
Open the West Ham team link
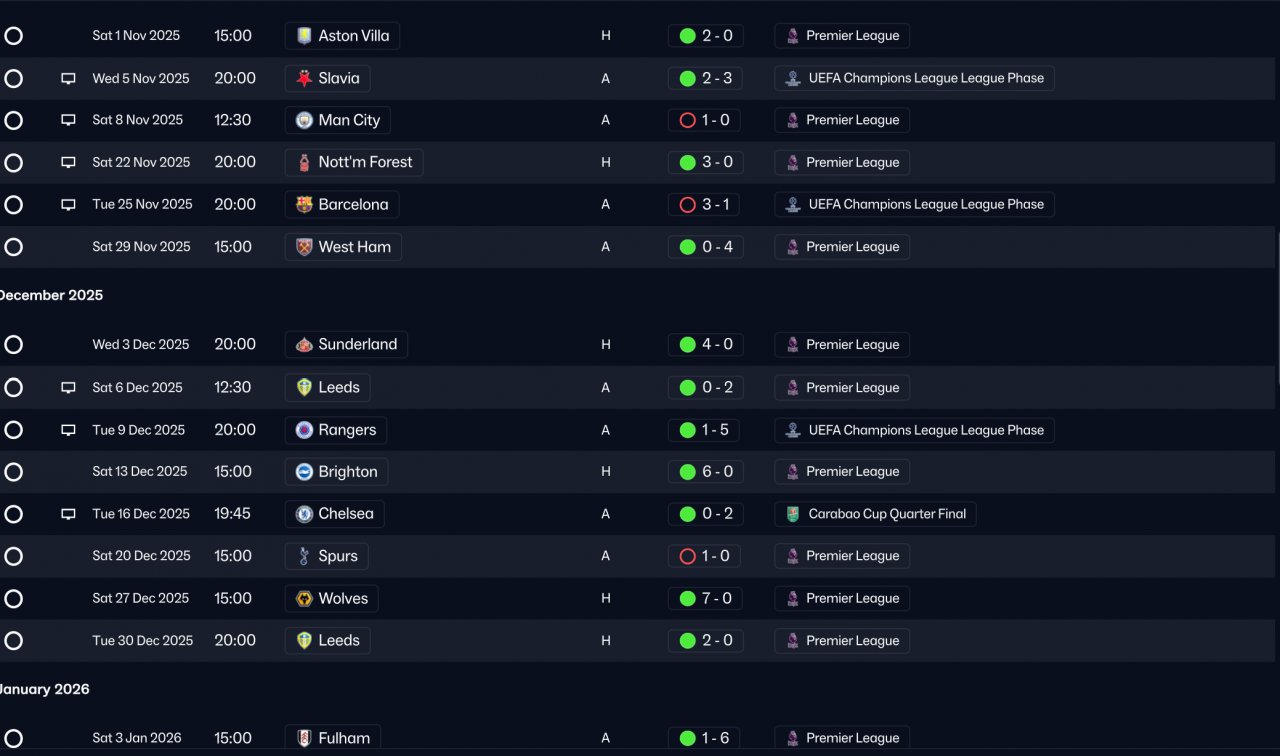(343, 247)
